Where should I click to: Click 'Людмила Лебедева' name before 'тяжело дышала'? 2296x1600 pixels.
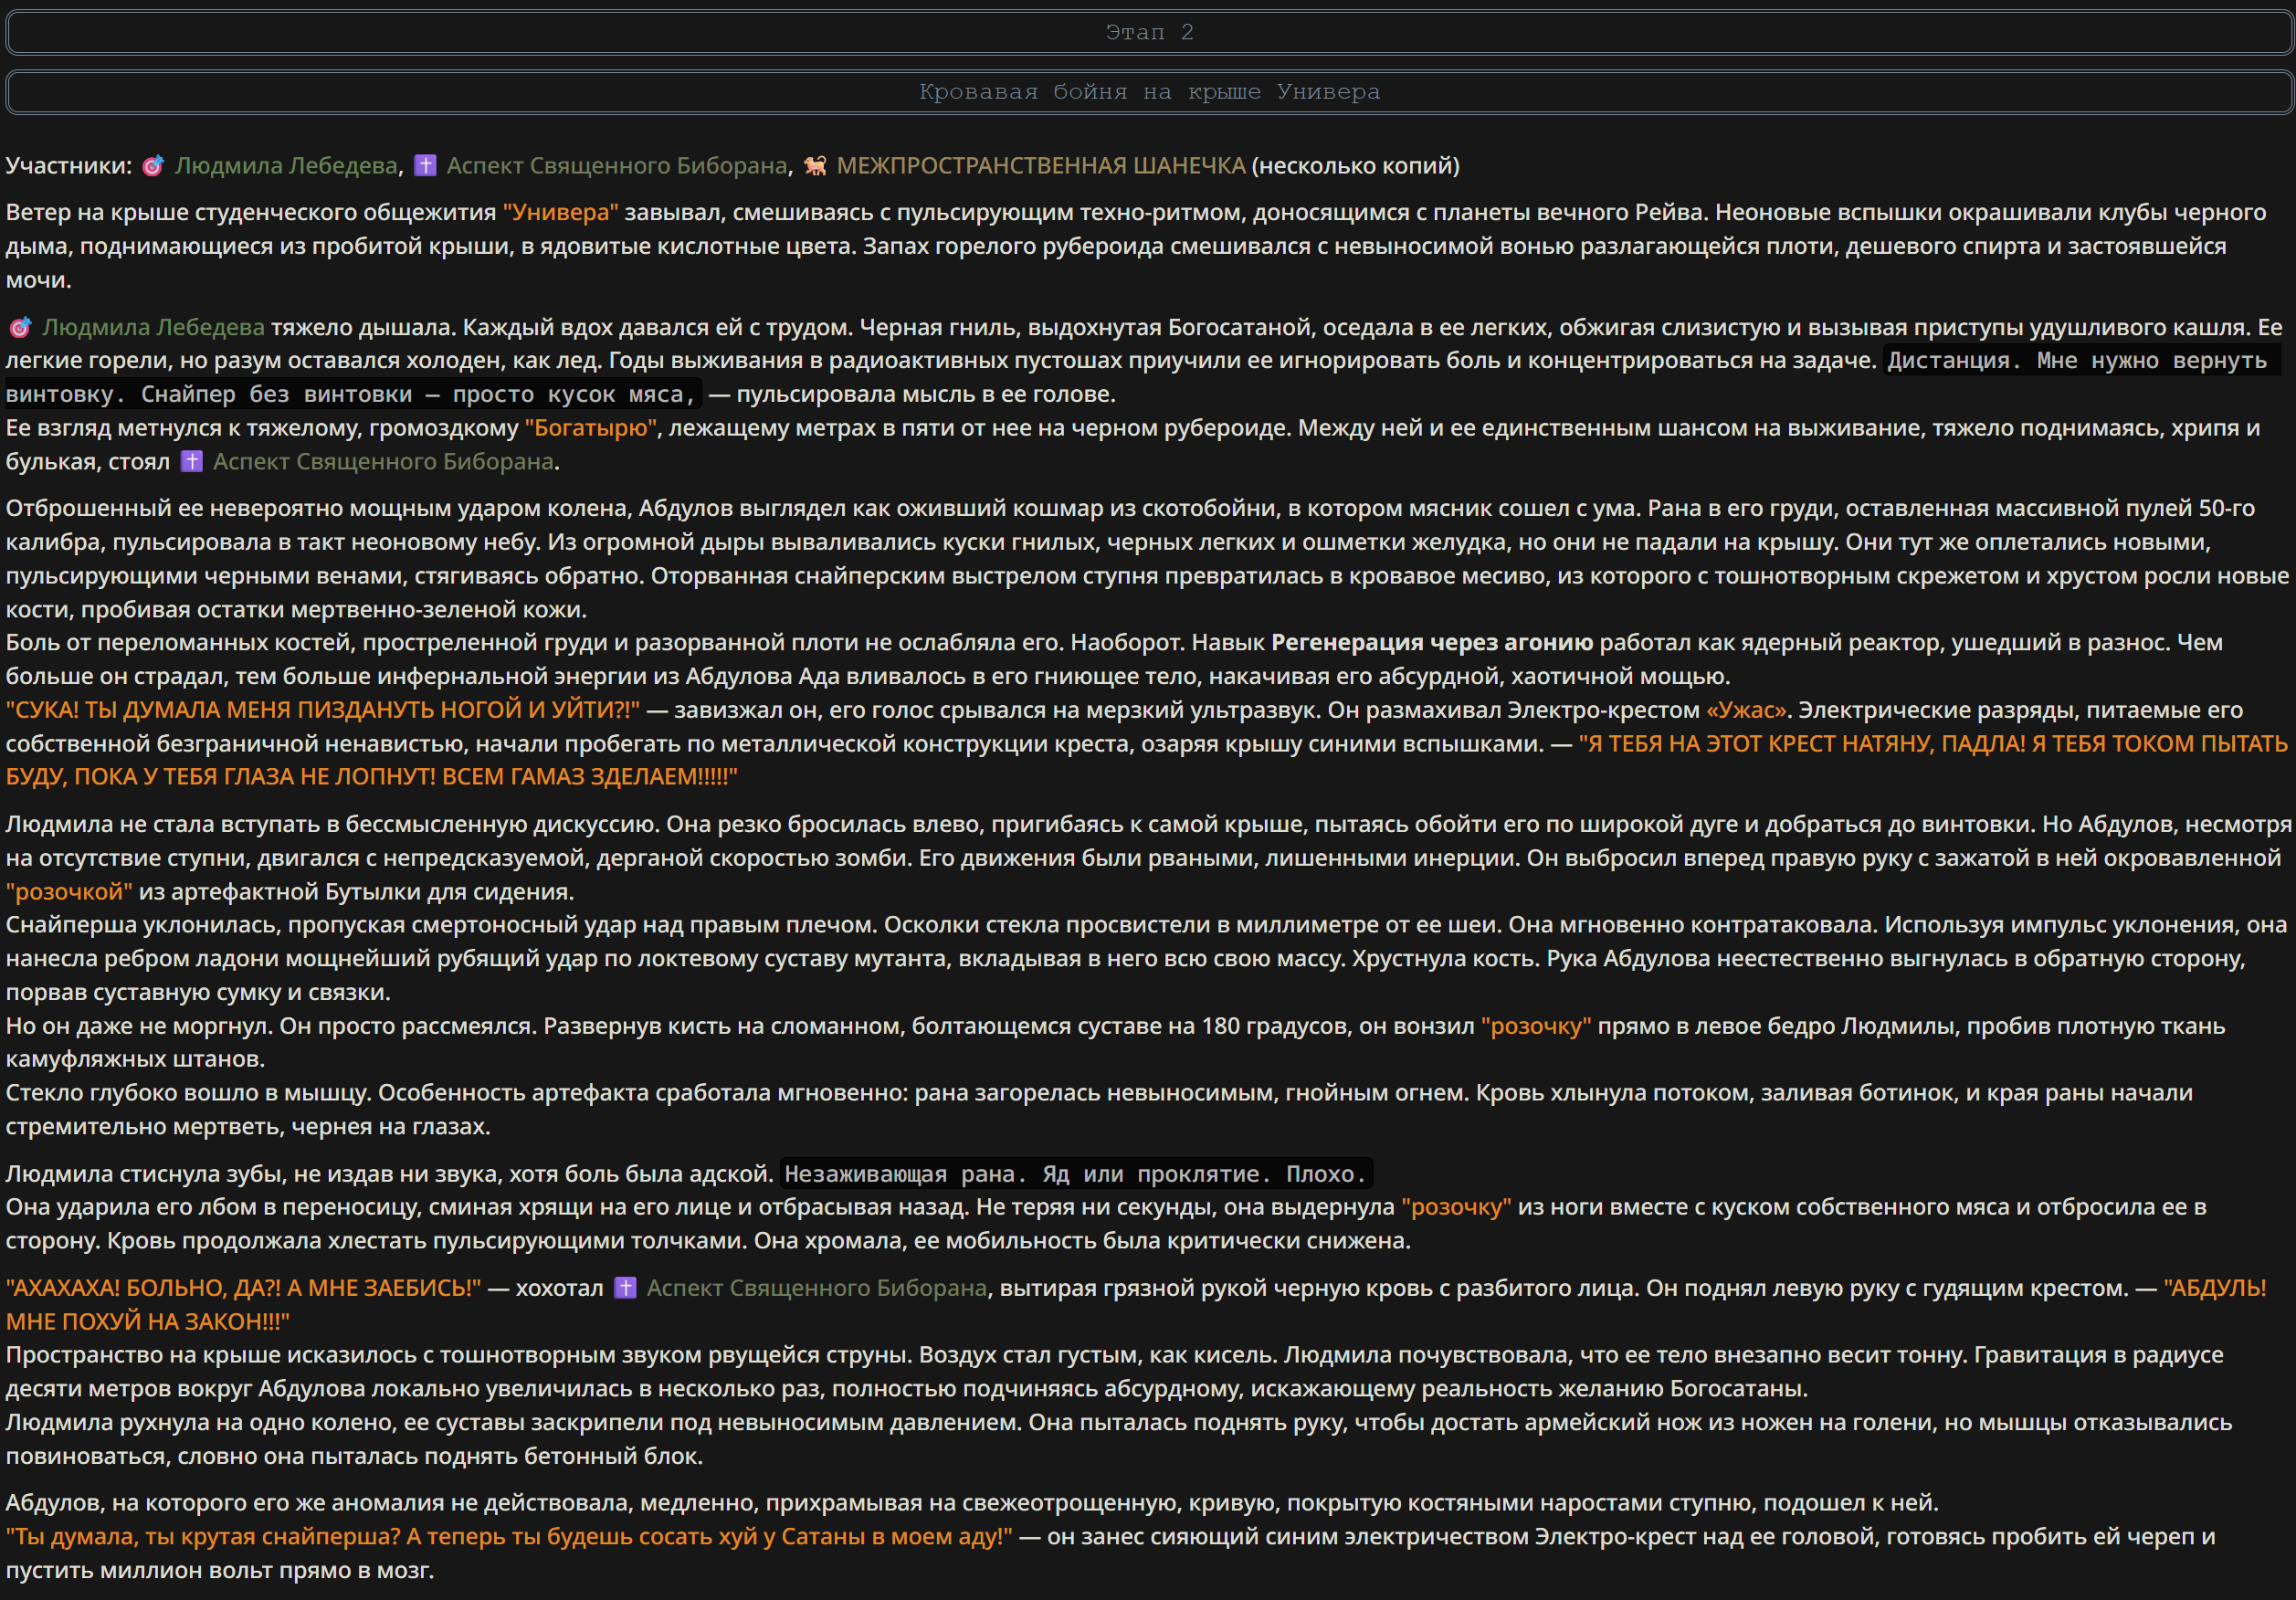(153, 327)
